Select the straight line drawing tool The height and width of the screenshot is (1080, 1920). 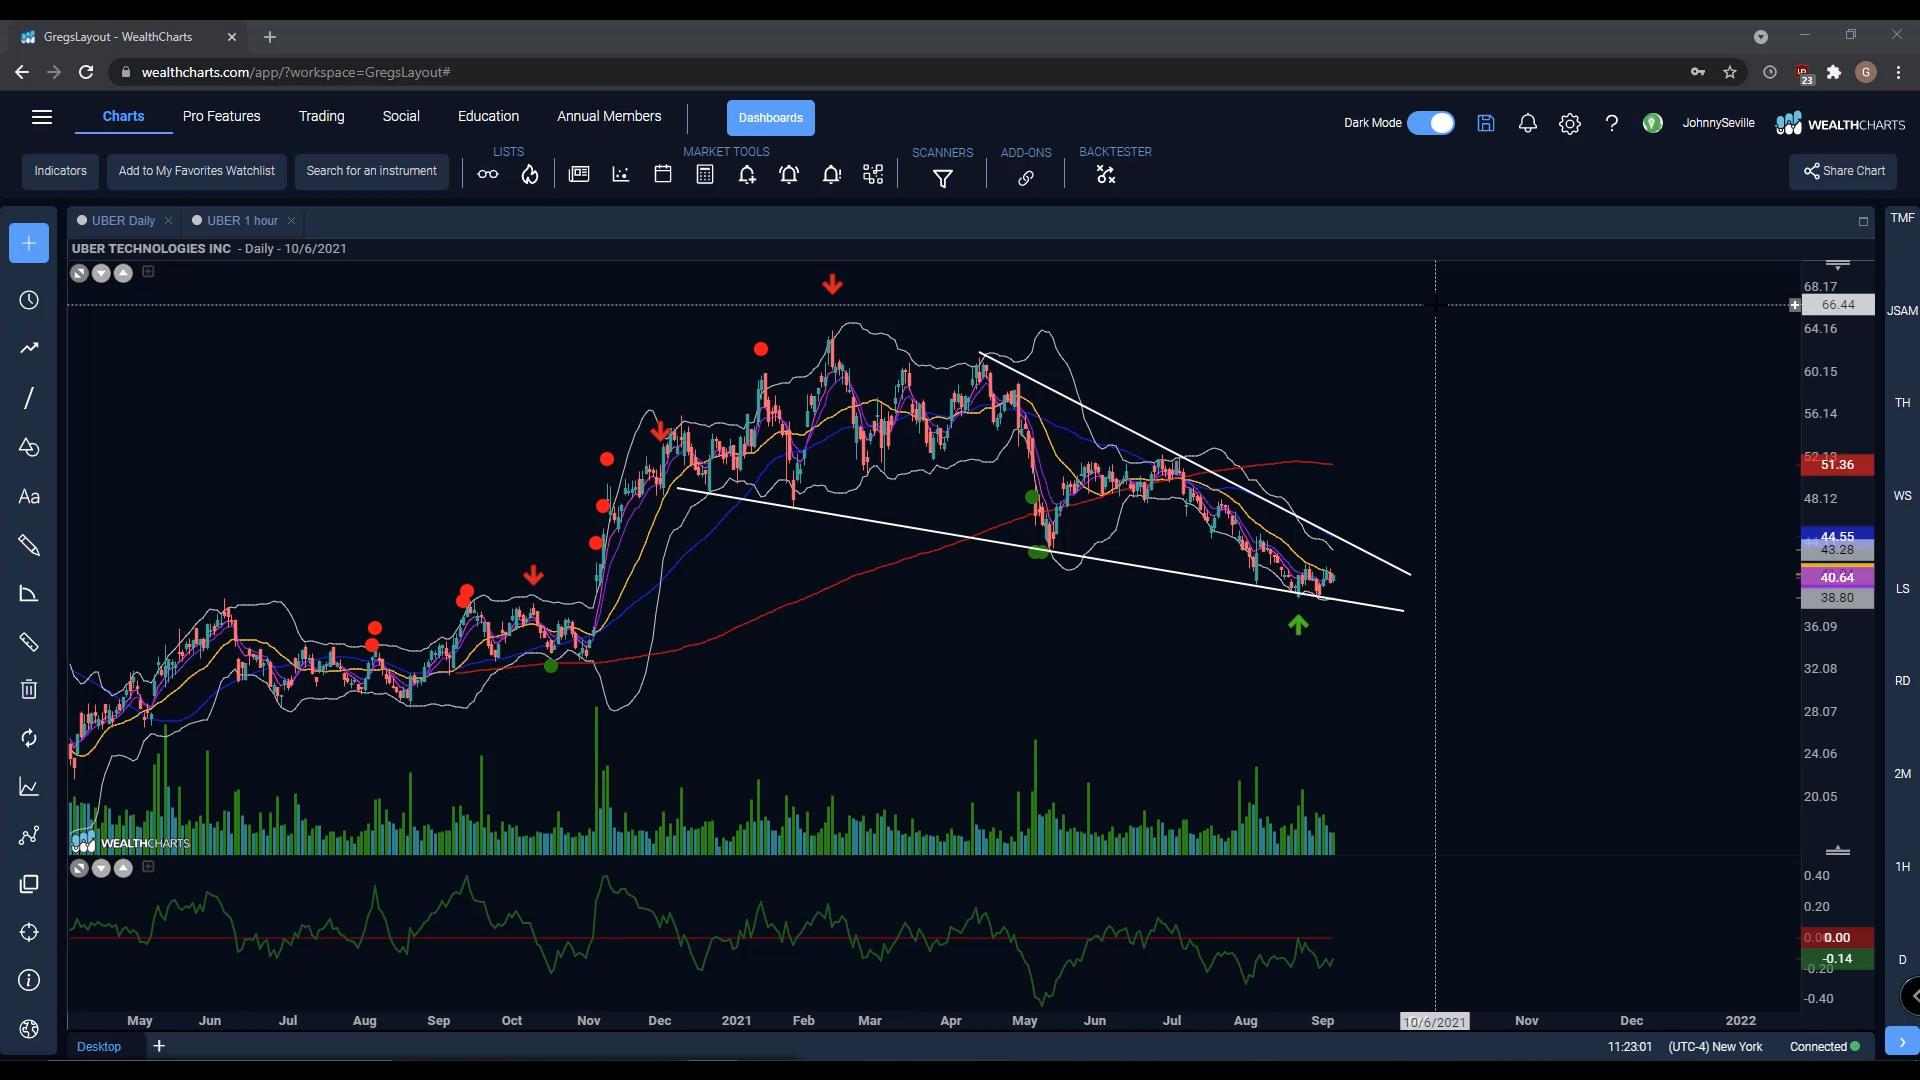[29, 398]
